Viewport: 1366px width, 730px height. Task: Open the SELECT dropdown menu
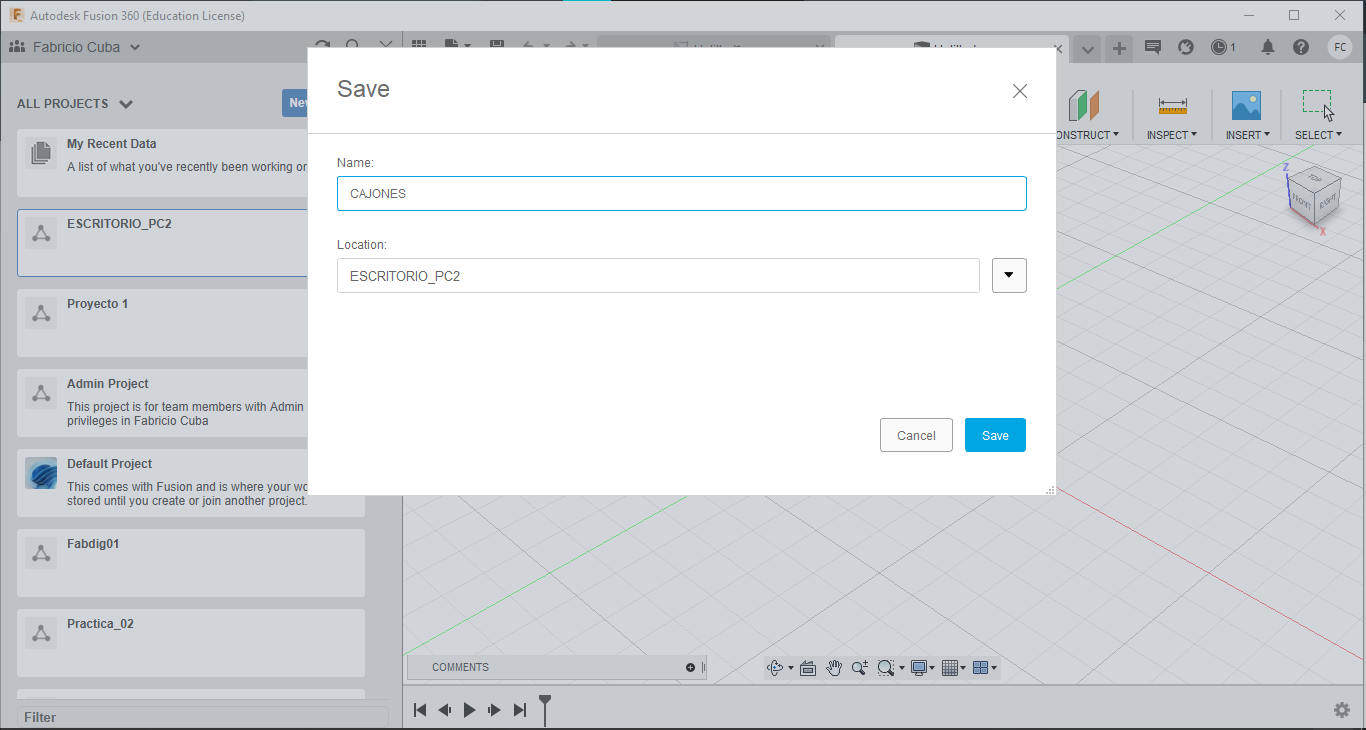pyautogui.click(x=1319, y=135)
